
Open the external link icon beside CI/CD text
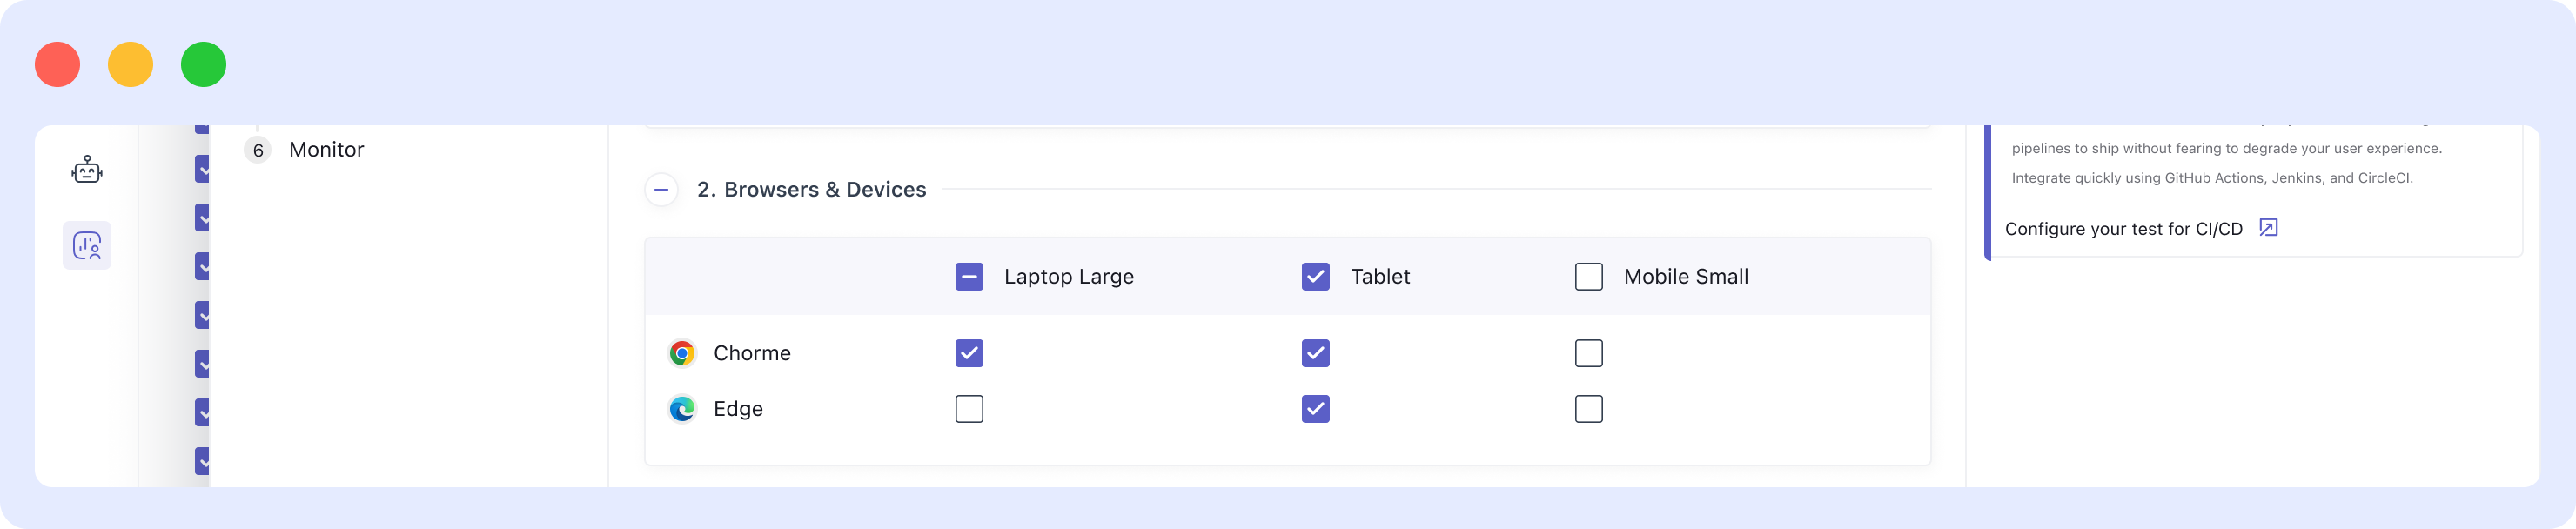pyautogui.click(x=2268, y=228)
